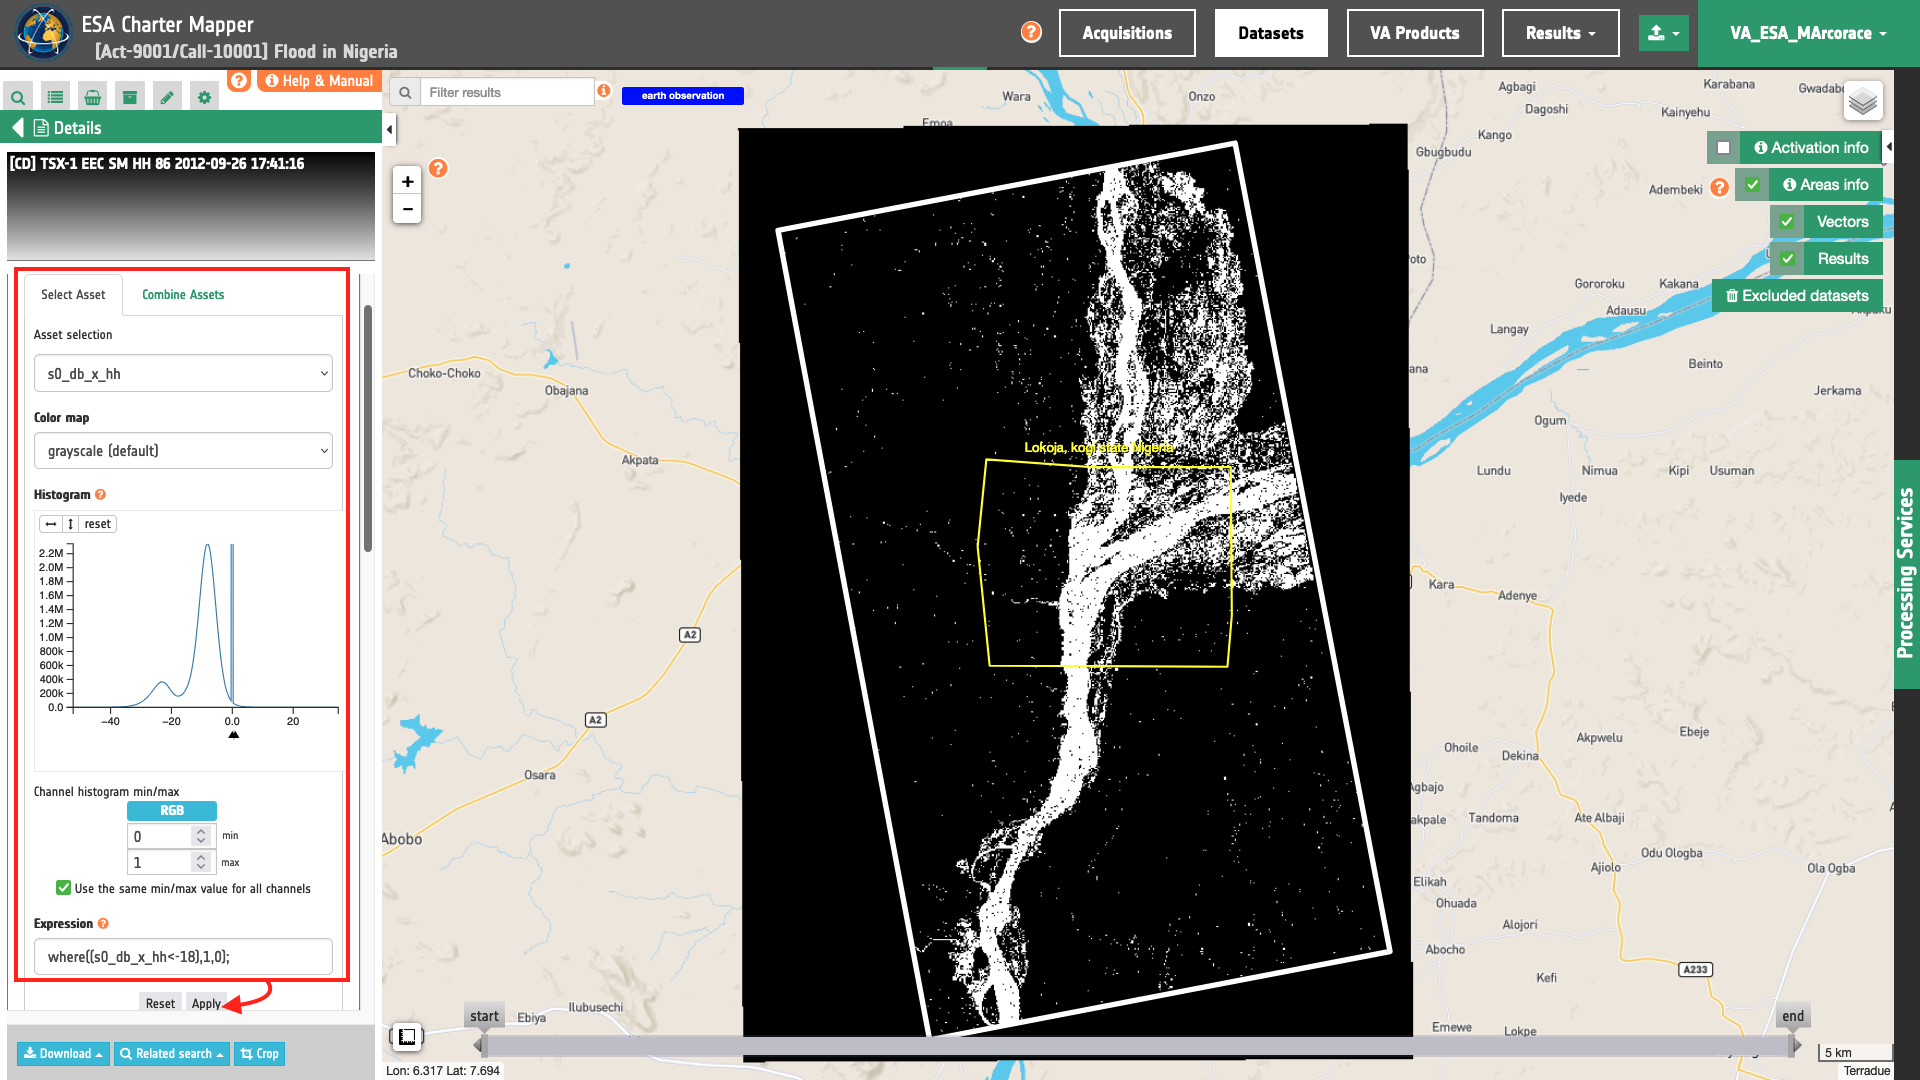Click the min value stepper arrows
Viewport: 1920px width, 1080px height.
pyautogui.click(x=201, y=836)
